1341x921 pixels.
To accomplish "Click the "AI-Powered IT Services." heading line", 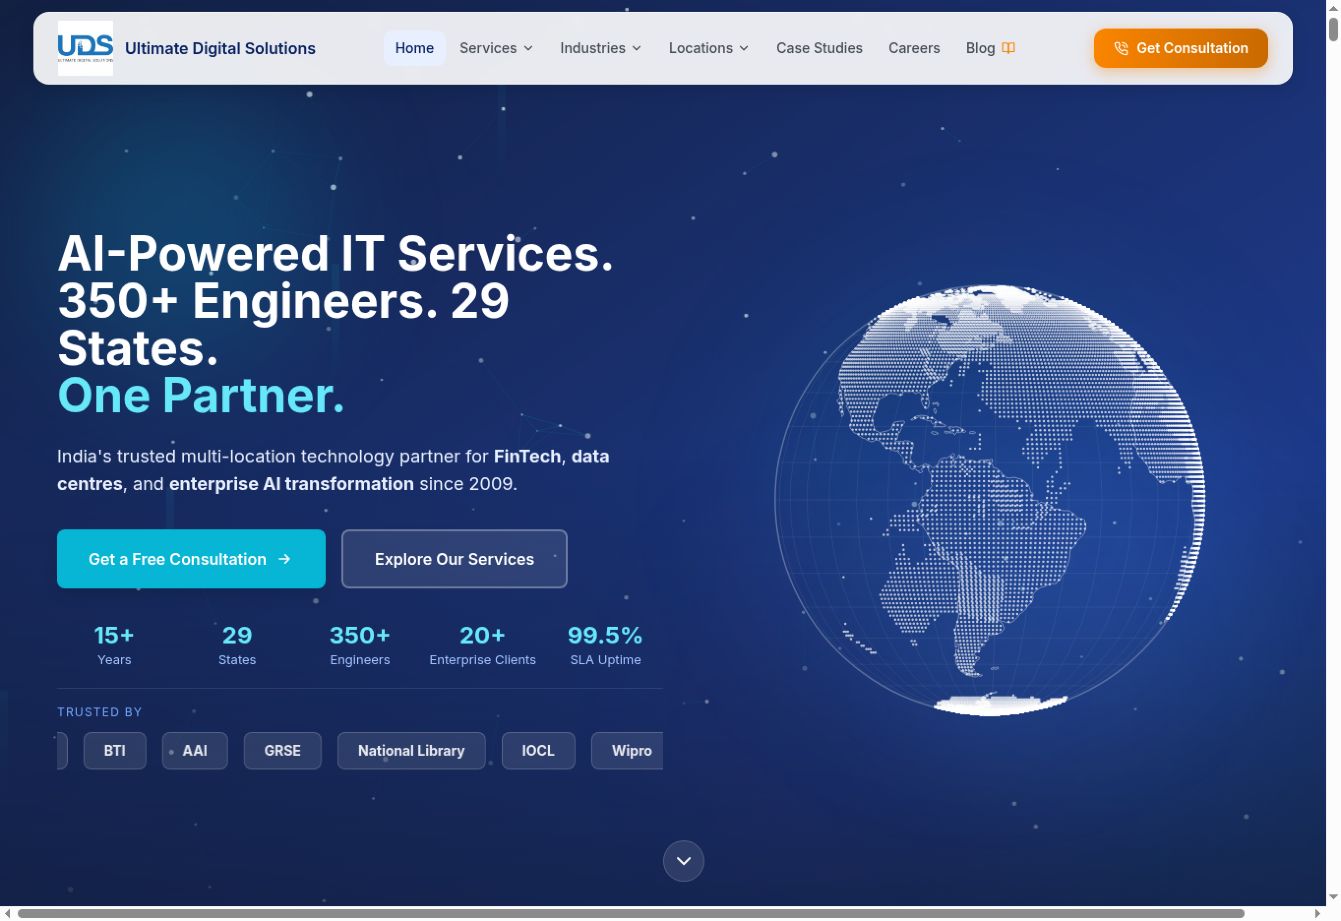I will [335, 254].
